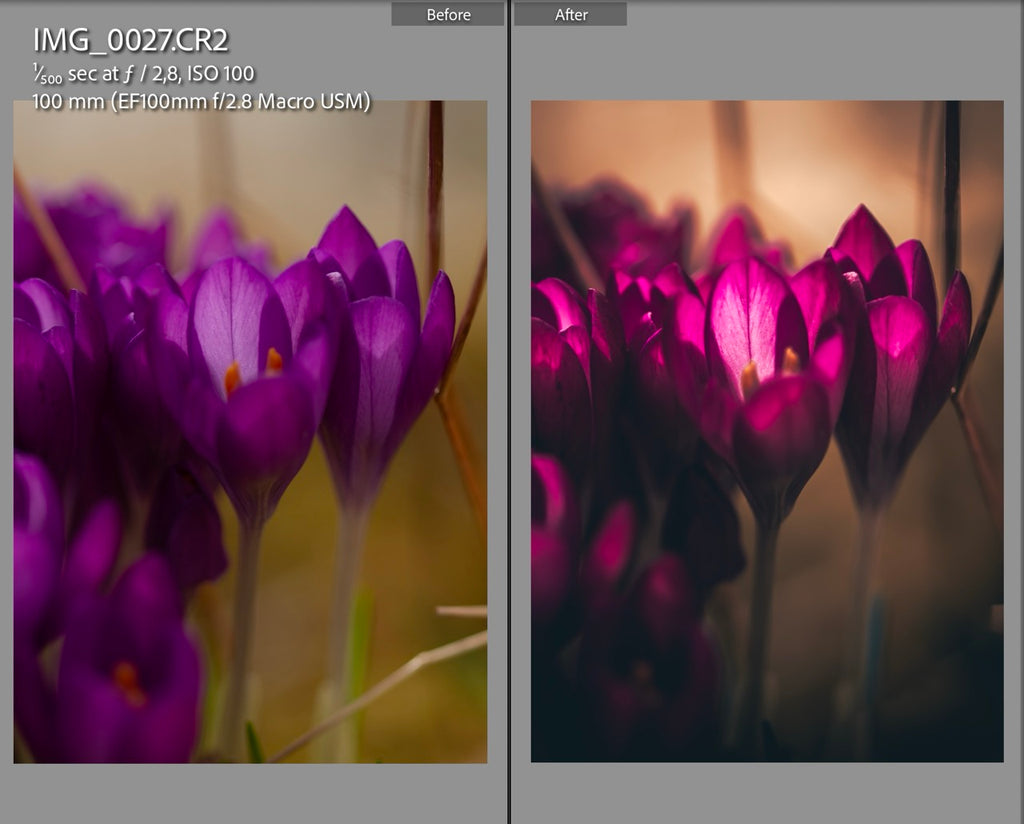Click exposure info '1/500 sec at f / 2,8, ISO 100'
Screen dimensions: 1024x824
coord(143,74)
